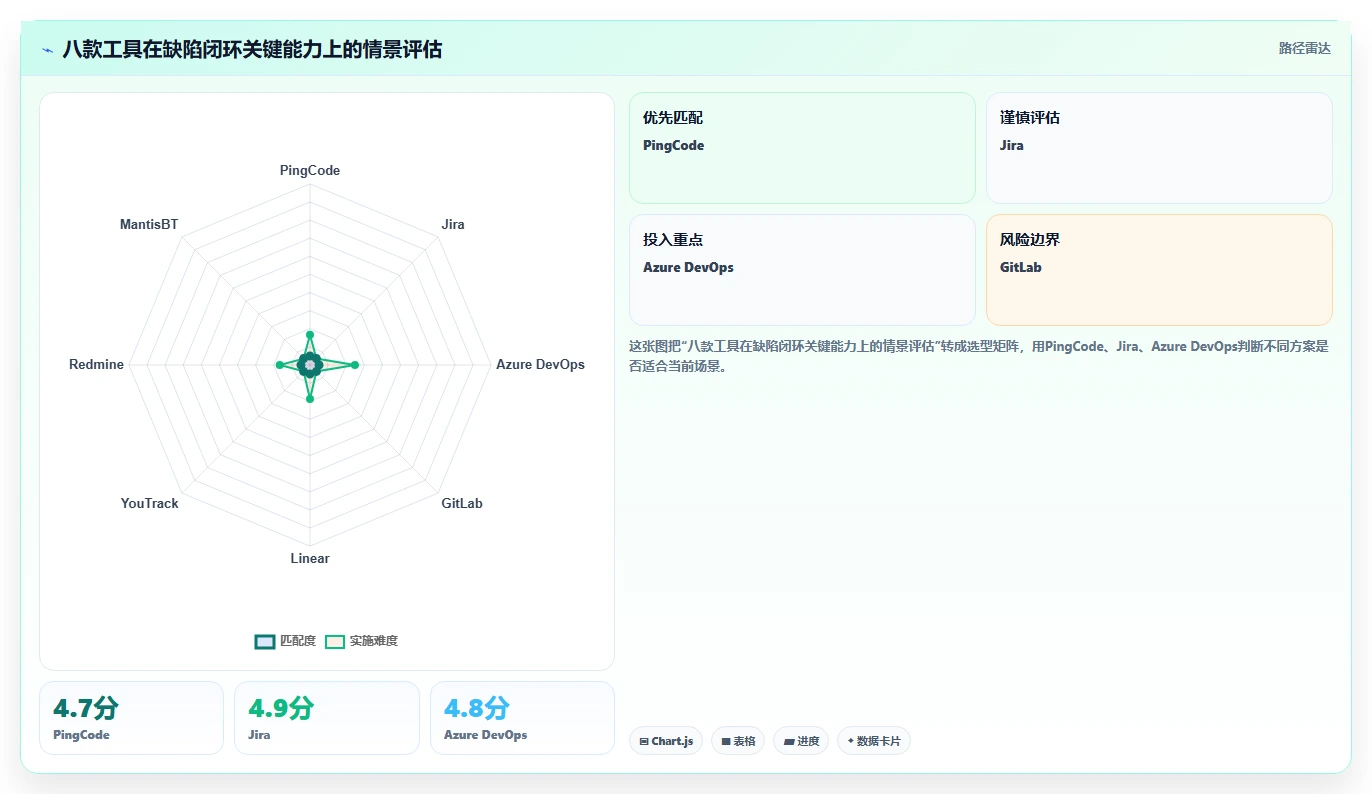The width and height of the screenshot is (1372, 794).
Task: Click the radar data point toward Azure DevOps
Action: [x=355, y=365]
